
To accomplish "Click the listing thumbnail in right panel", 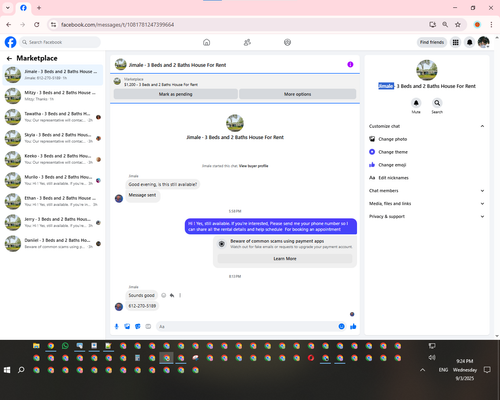I will click(x=427, y=70).
